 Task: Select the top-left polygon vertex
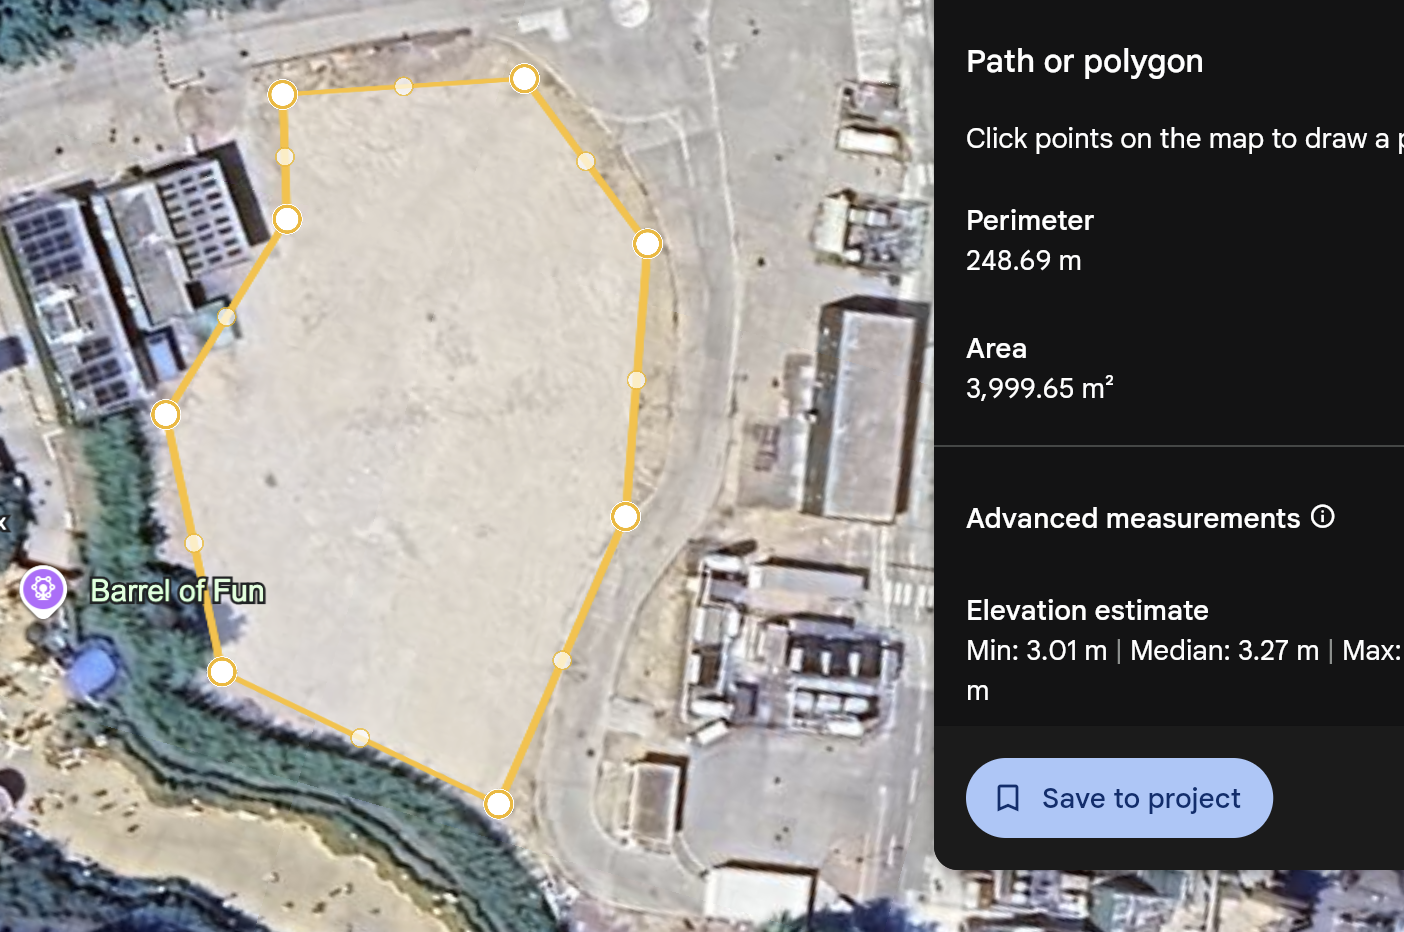pyautogui.click(x=283, y=94)
